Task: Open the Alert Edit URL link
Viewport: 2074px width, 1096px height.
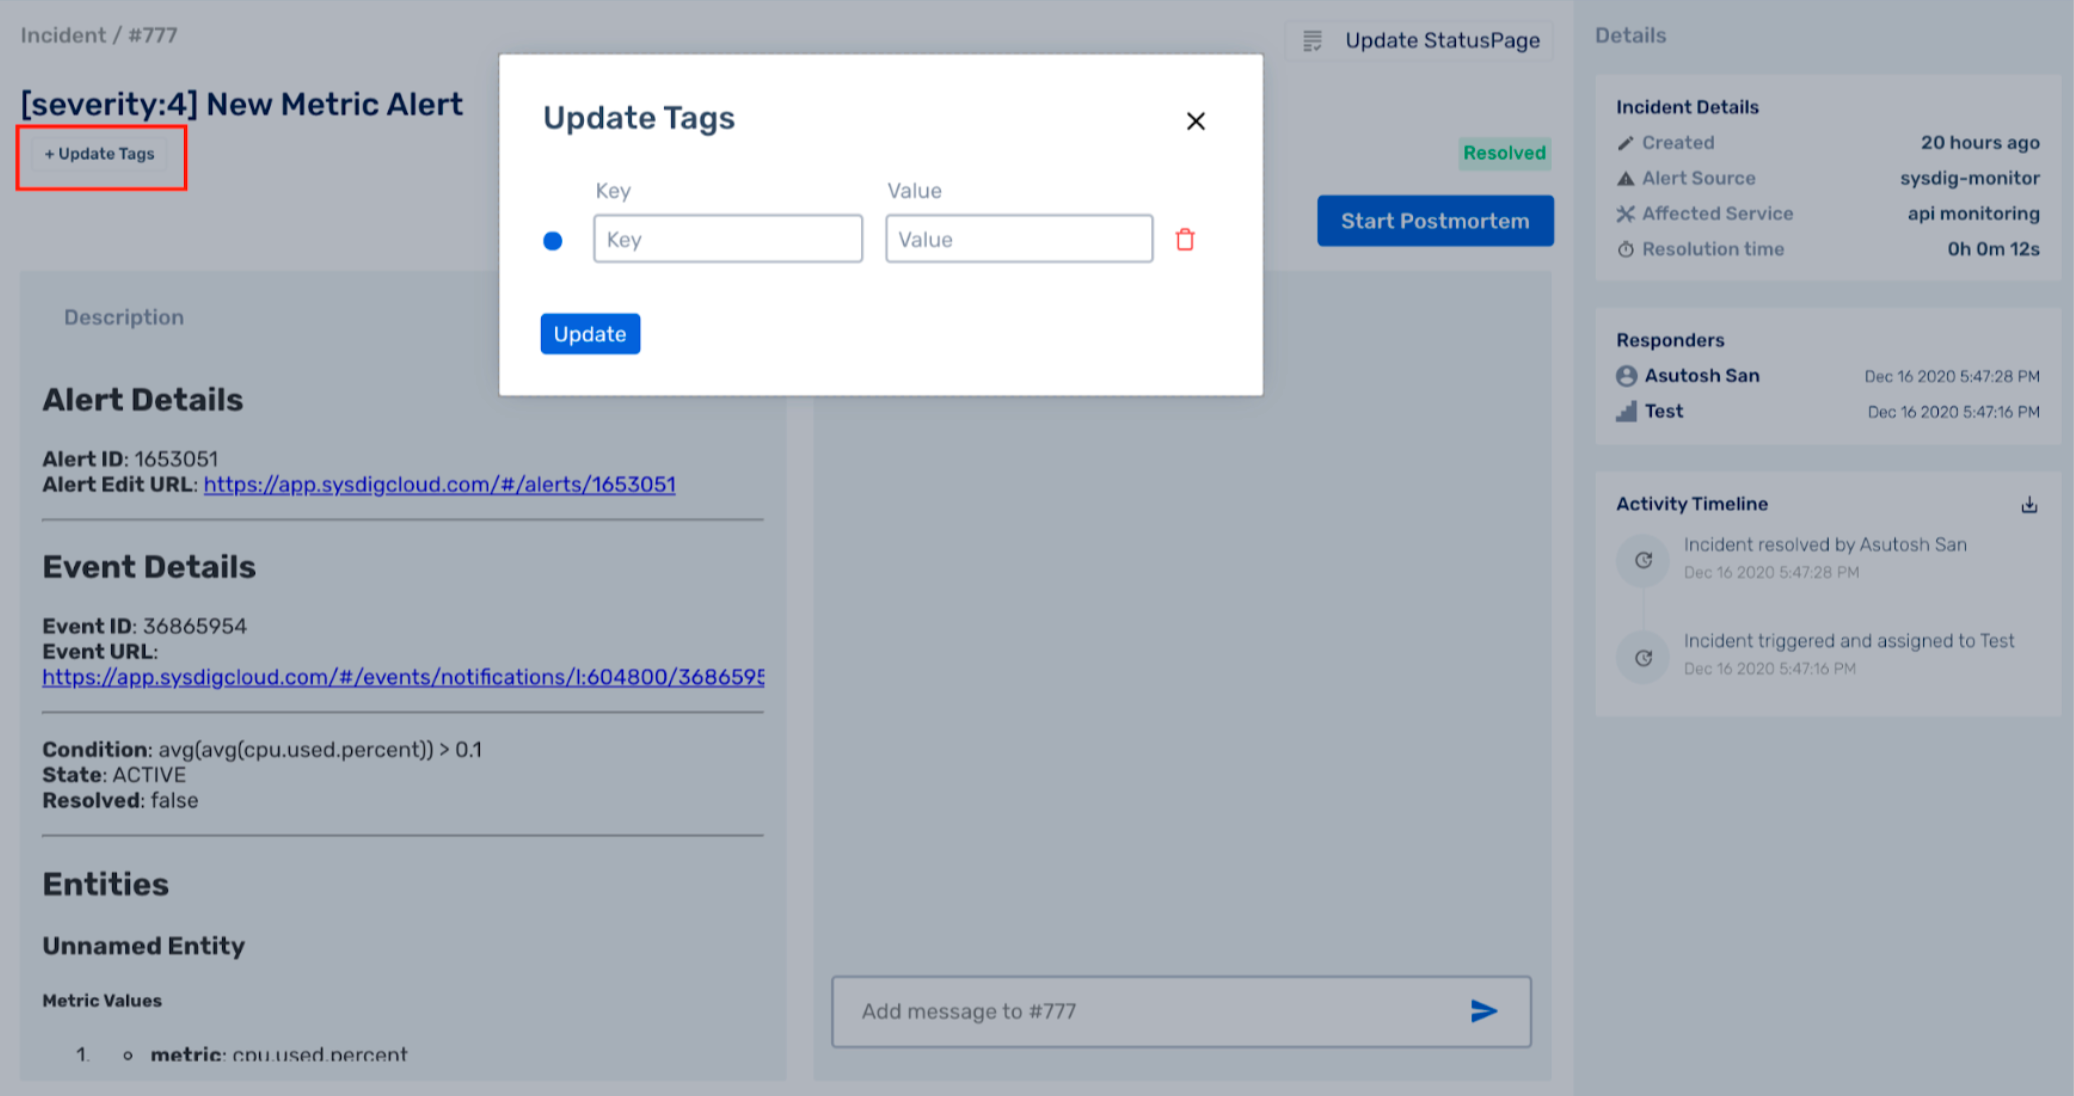Action: (440, 485)
